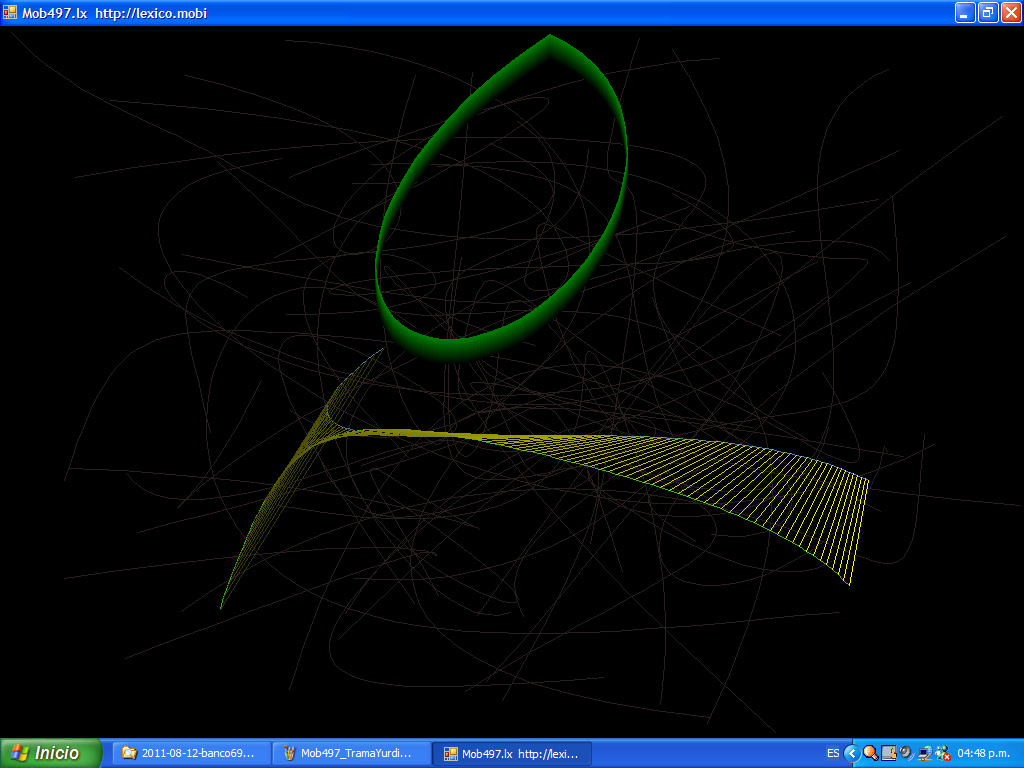Restore down the Mob497.lx window
The width and height of the screenshot is (1024, 768).
pyautogui.click(x=988, y=12)
